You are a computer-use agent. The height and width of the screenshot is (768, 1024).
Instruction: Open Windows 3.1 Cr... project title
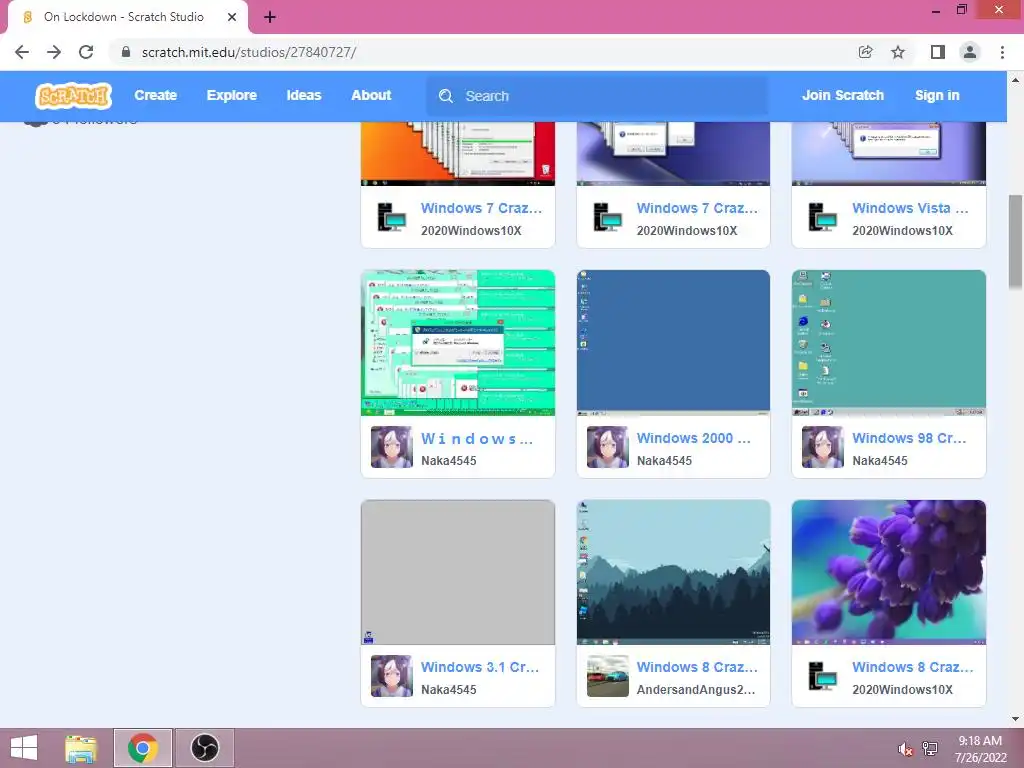coord(480,667)
